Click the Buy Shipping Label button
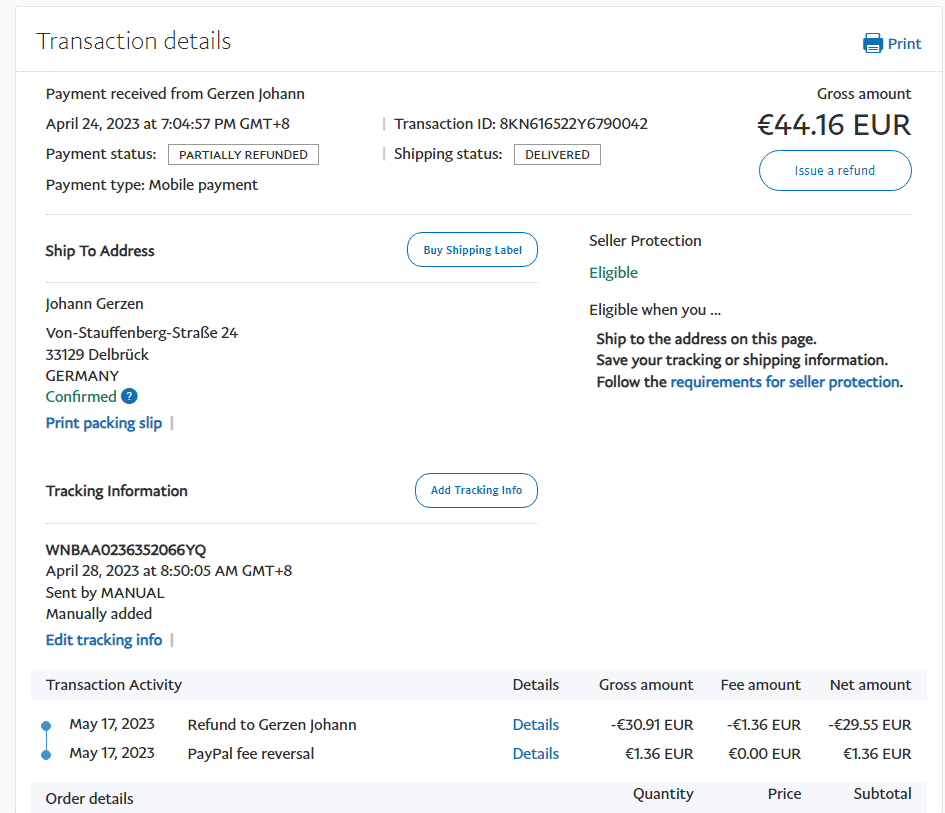 [x=472, y=250]
